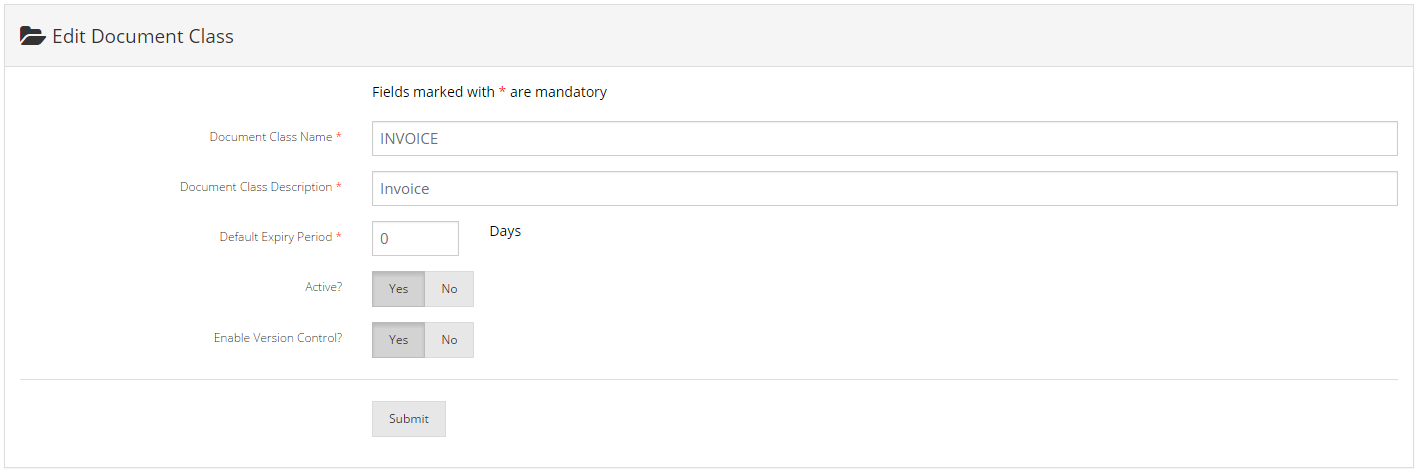Choose No for Enable Version Control
The width and height of the screenshot is (1421, 473).
pos(449,340)
